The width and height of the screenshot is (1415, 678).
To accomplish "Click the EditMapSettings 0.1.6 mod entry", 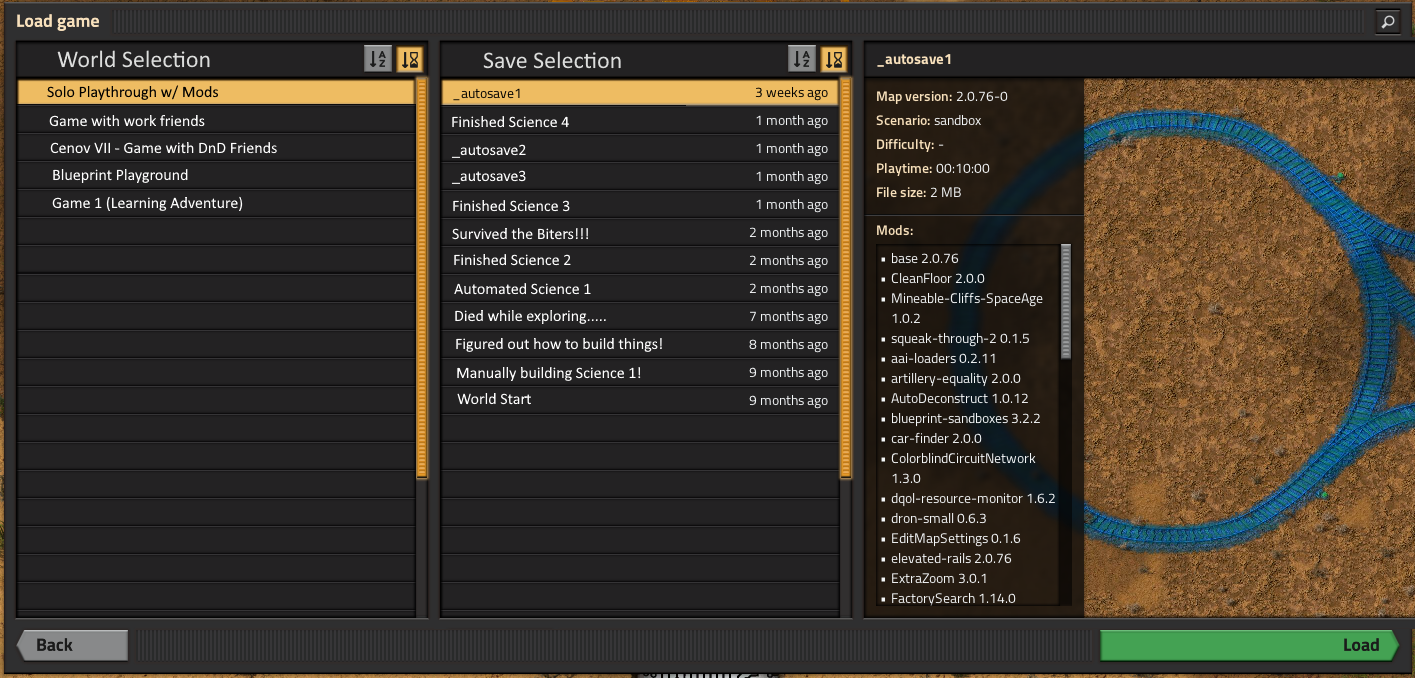I will [x=955, y=538].
